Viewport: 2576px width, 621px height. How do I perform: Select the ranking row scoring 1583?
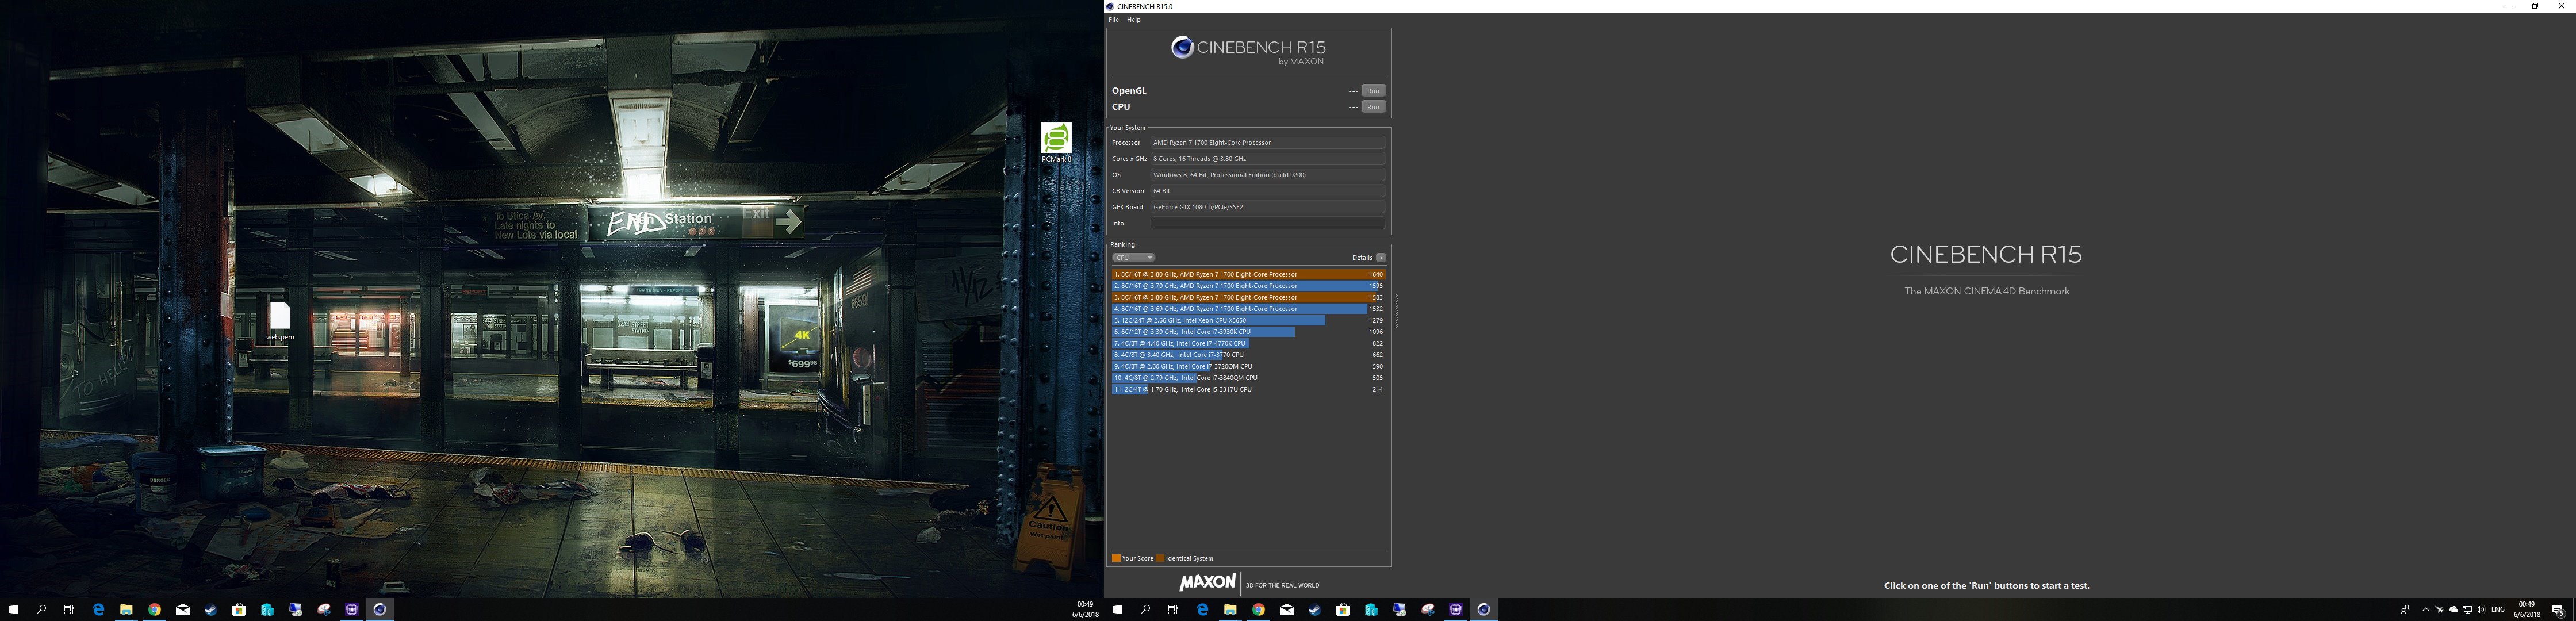[1248, 297]
